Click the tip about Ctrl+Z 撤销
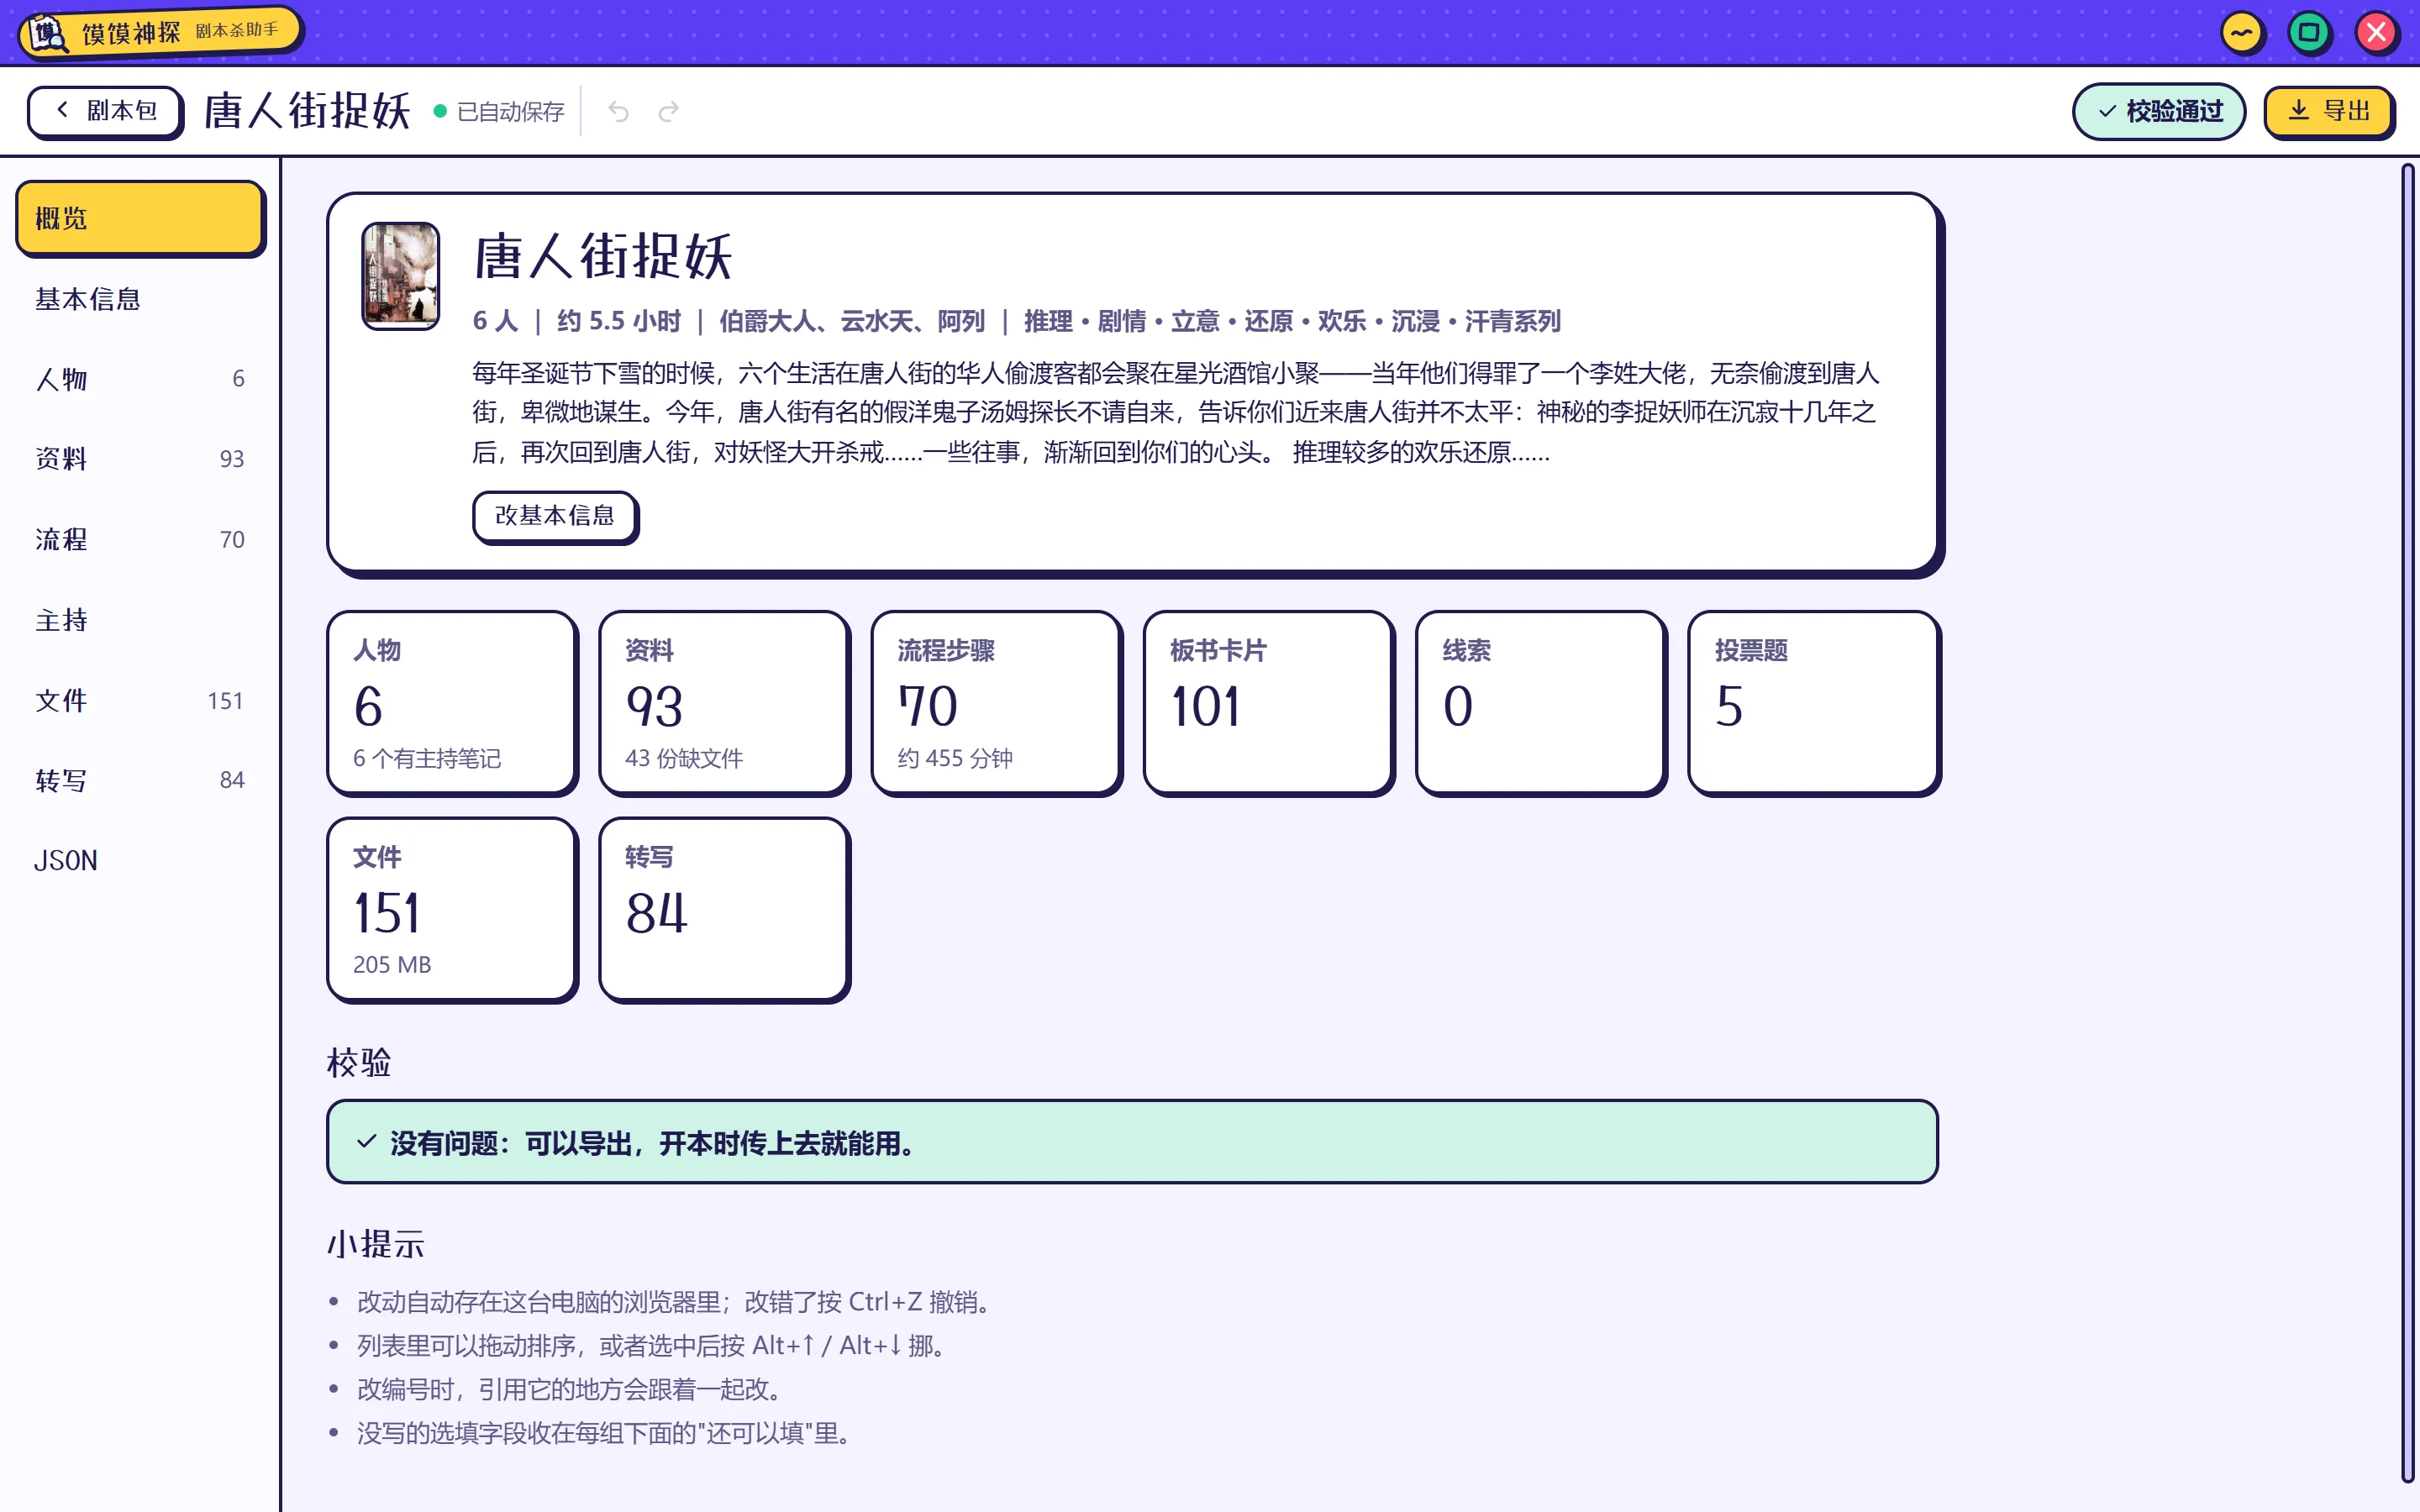The height and width of the screenshot is (1512, 2420). pyautogui.click(x=675, y=1302)
